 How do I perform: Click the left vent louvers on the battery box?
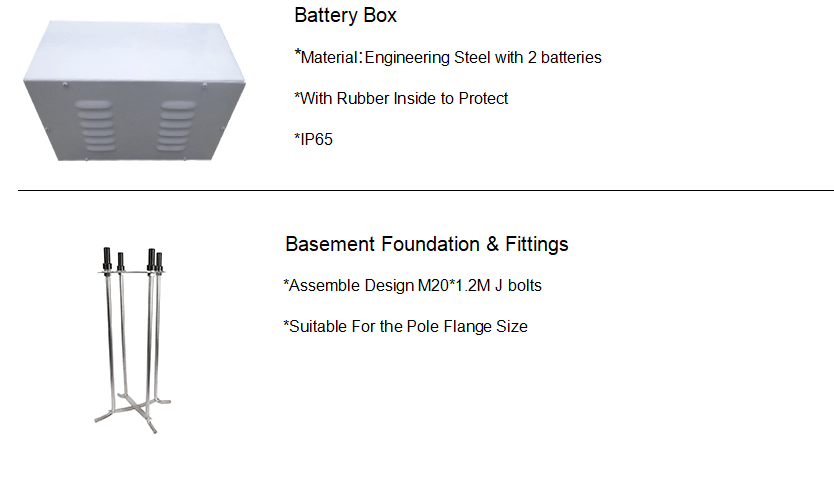(95, 125)
